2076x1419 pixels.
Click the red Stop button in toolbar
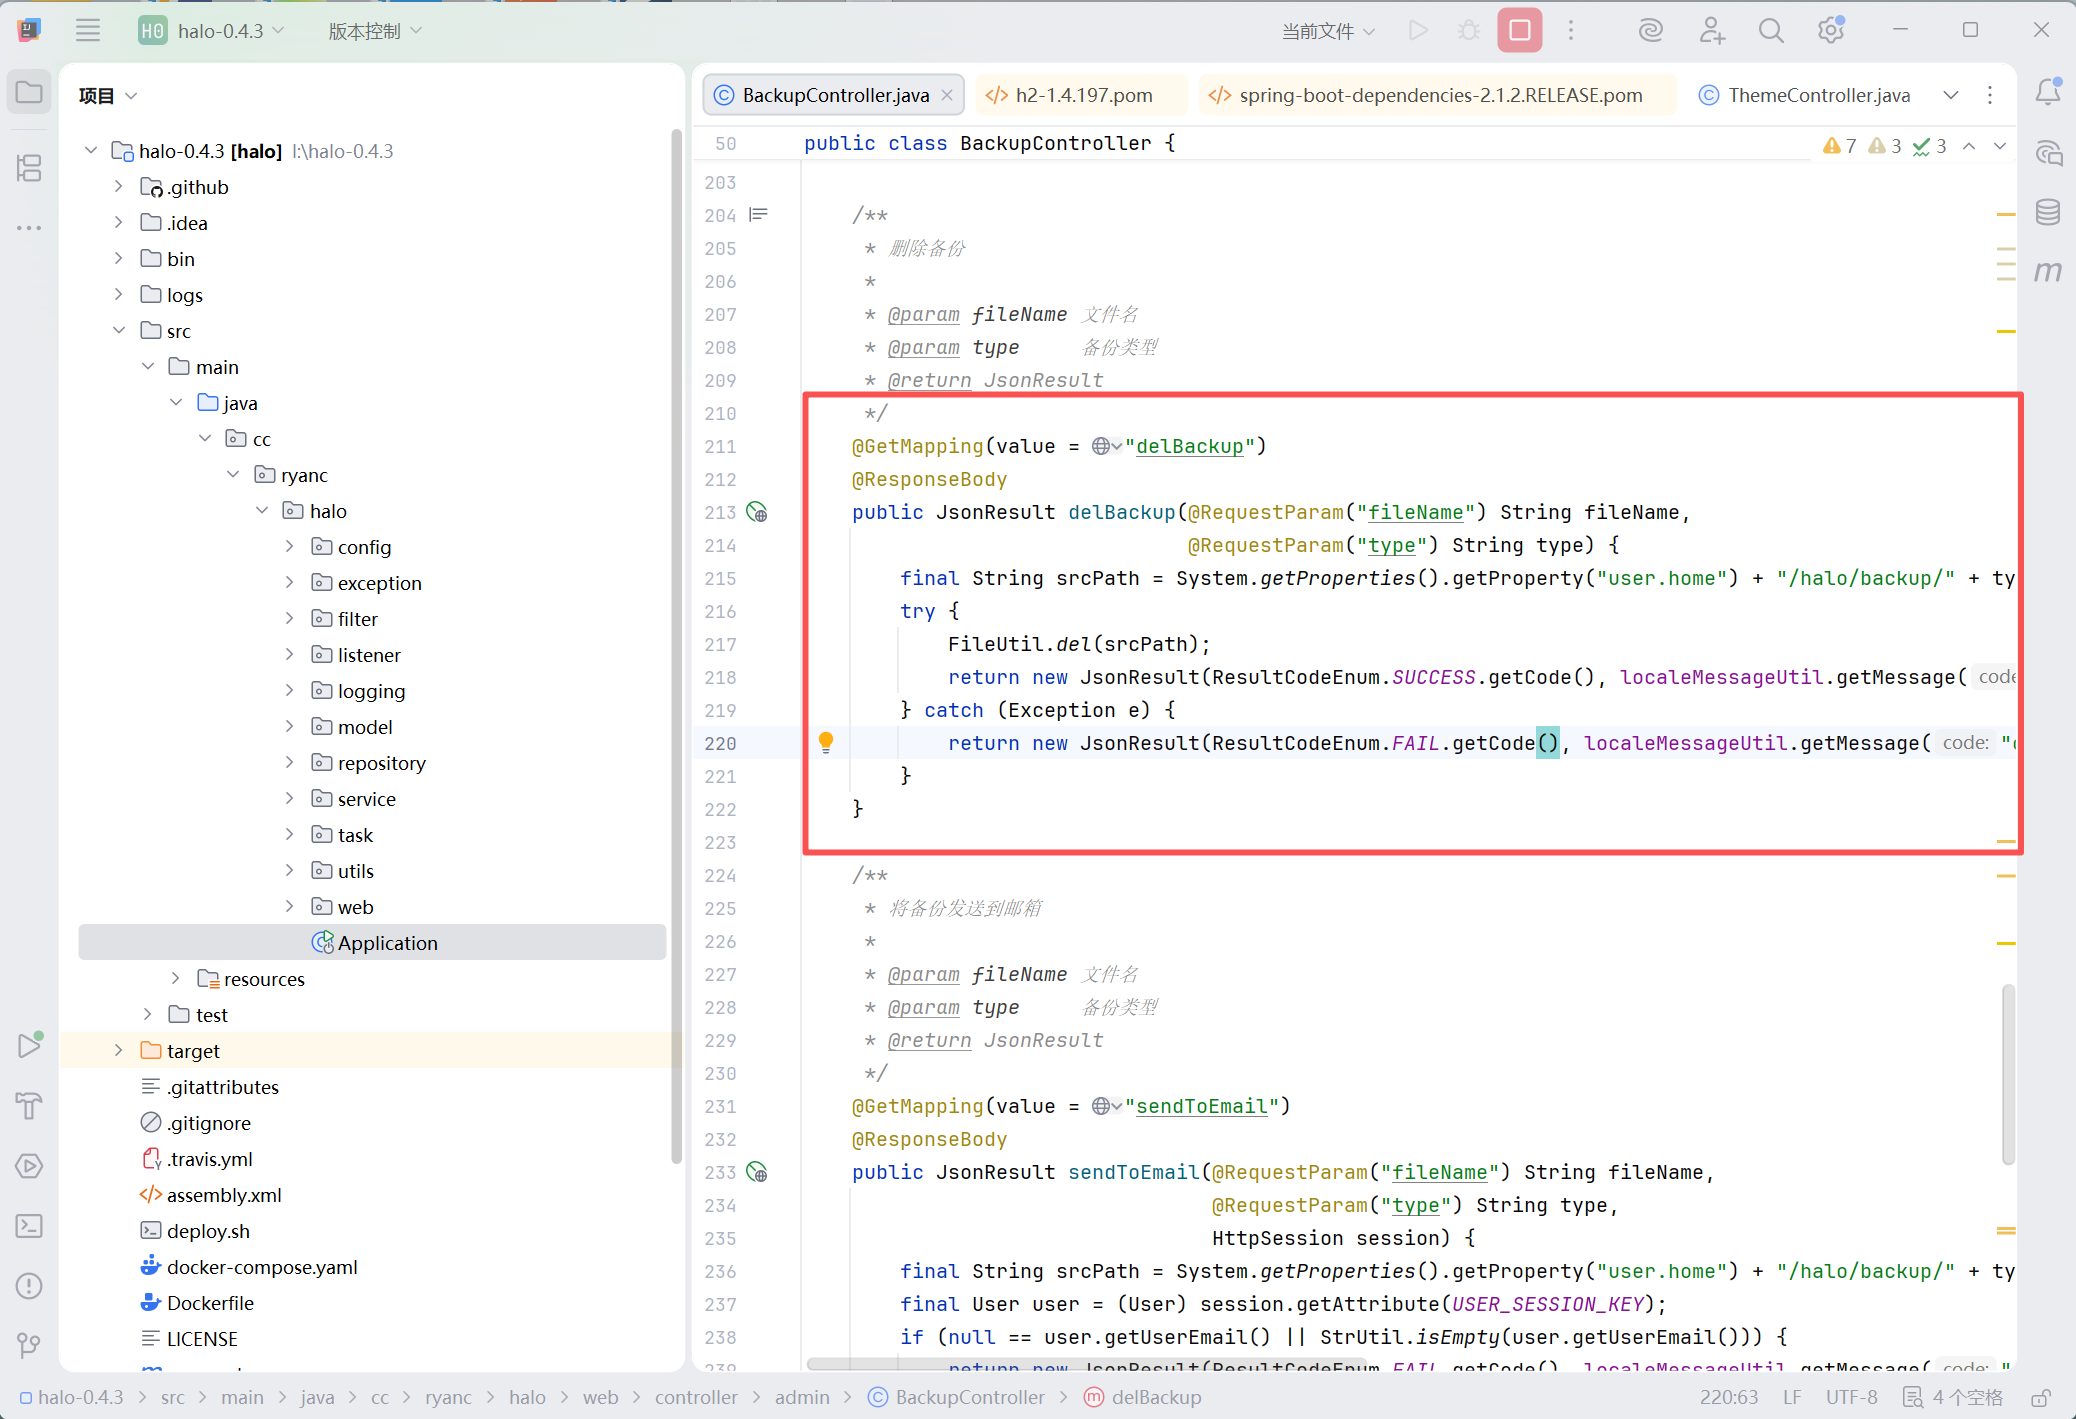pyautogui.click(x=1519, y=31)
